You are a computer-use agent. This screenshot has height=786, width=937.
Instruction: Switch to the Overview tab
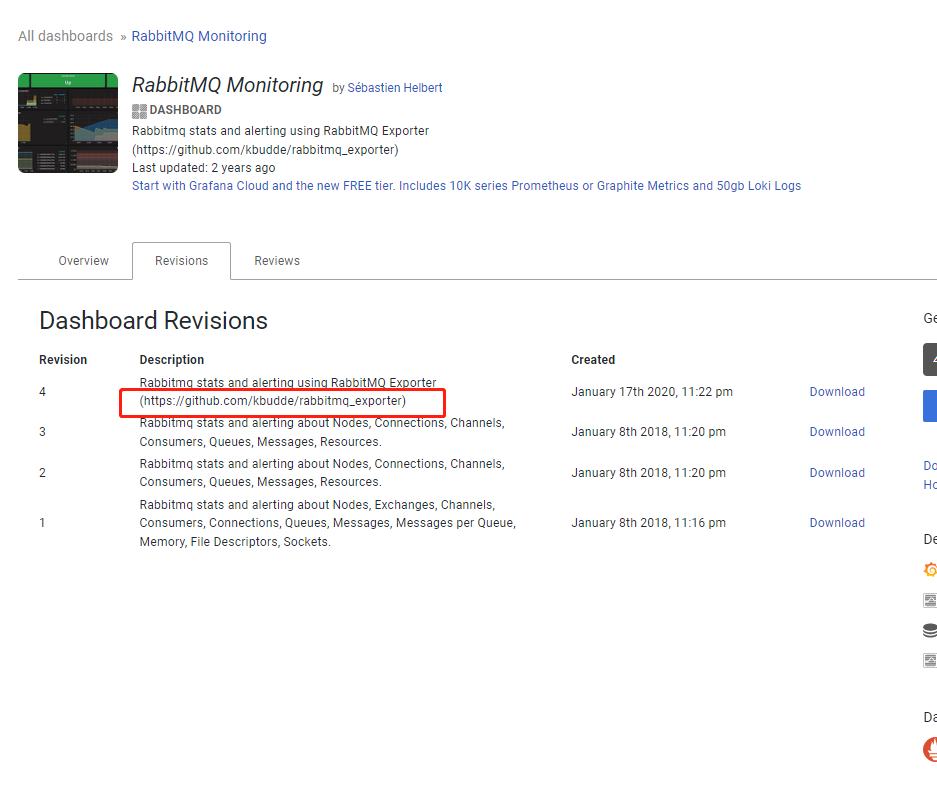click(84, 261)
